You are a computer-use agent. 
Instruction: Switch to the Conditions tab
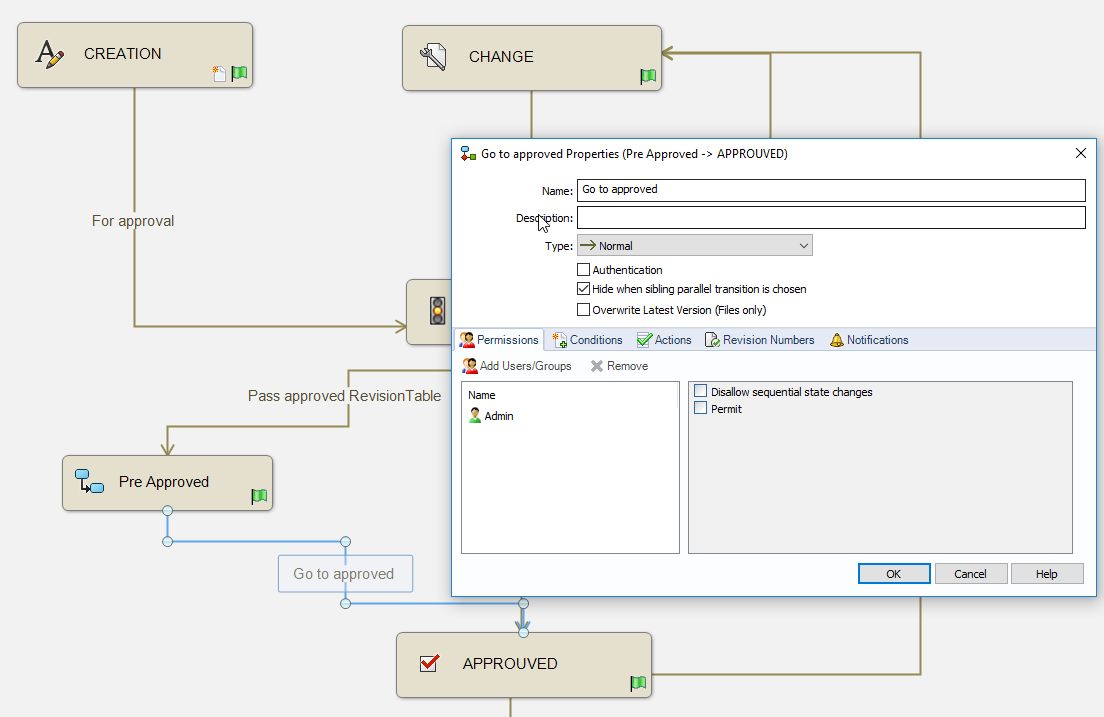tap(587, 340)
